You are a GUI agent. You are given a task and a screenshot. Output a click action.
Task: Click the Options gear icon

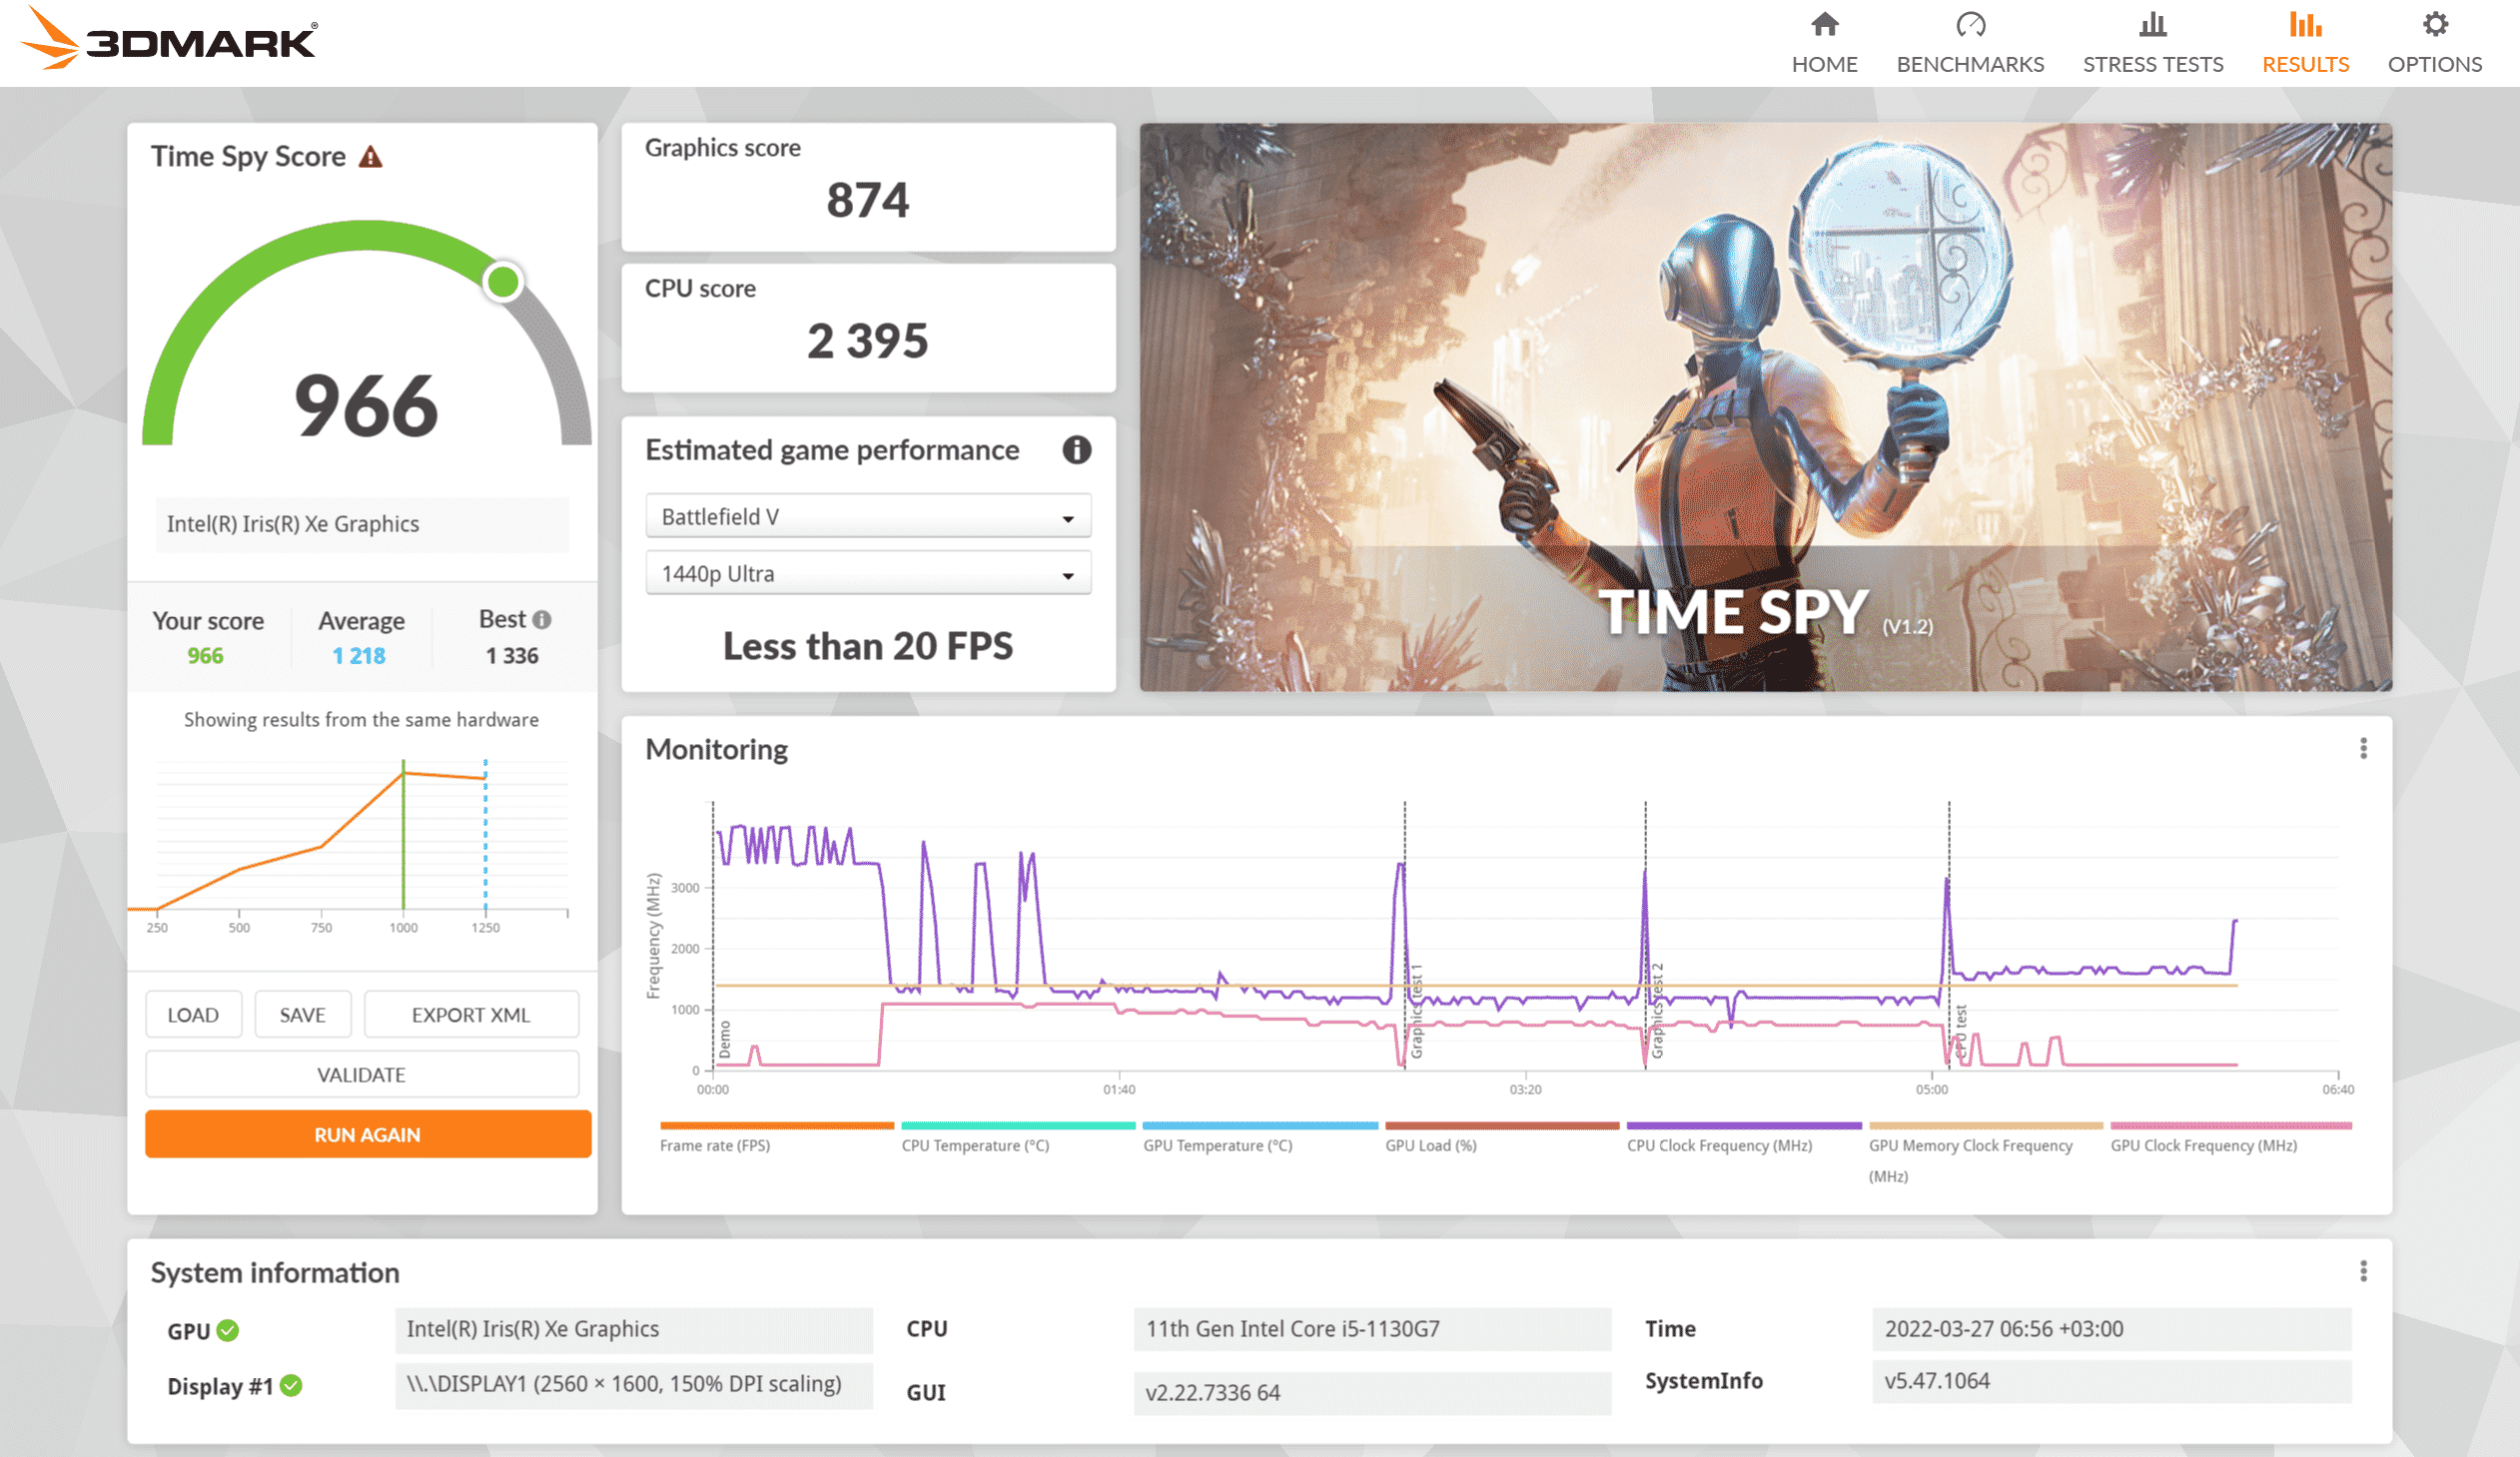point(2434,24)
